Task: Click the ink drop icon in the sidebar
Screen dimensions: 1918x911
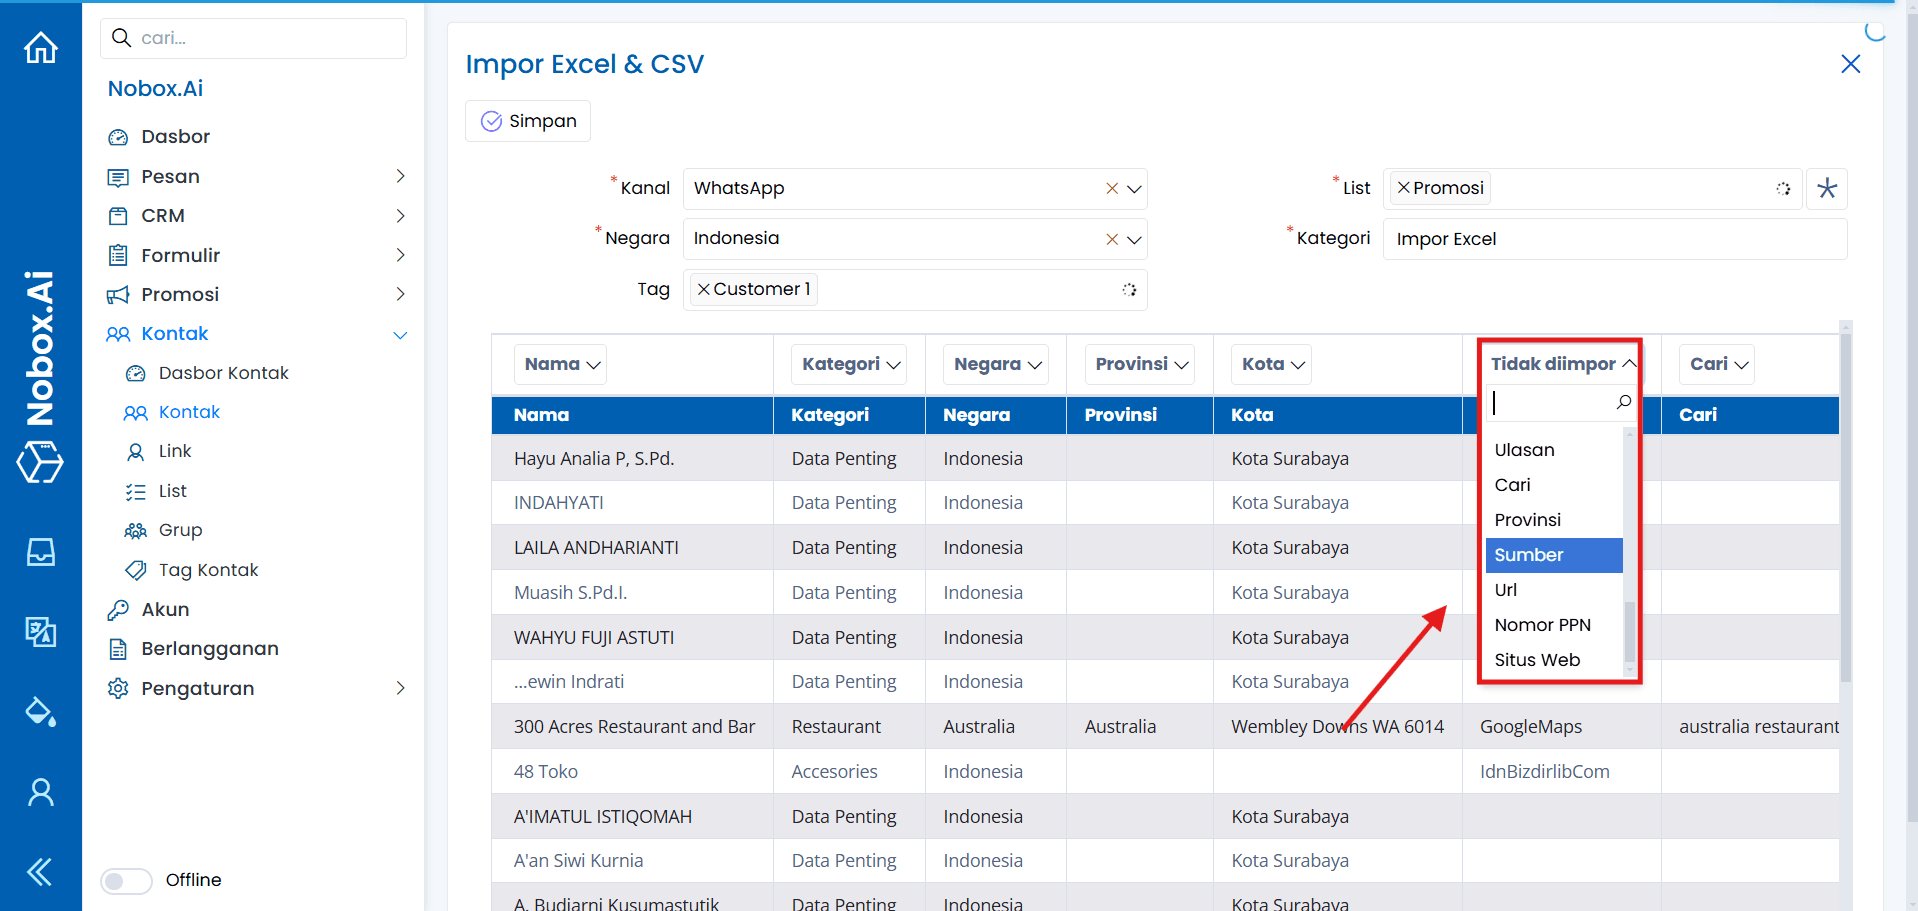Action: (40, 712)
